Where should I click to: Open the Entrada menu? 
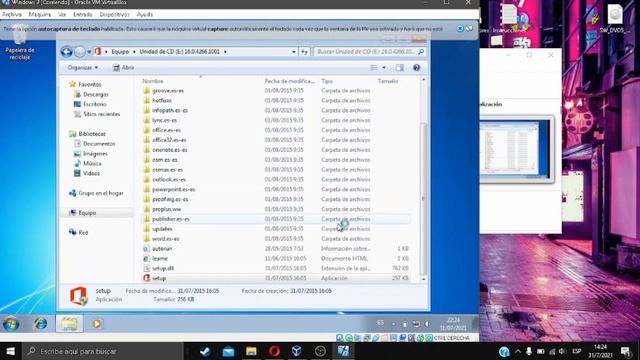[83, 14]
